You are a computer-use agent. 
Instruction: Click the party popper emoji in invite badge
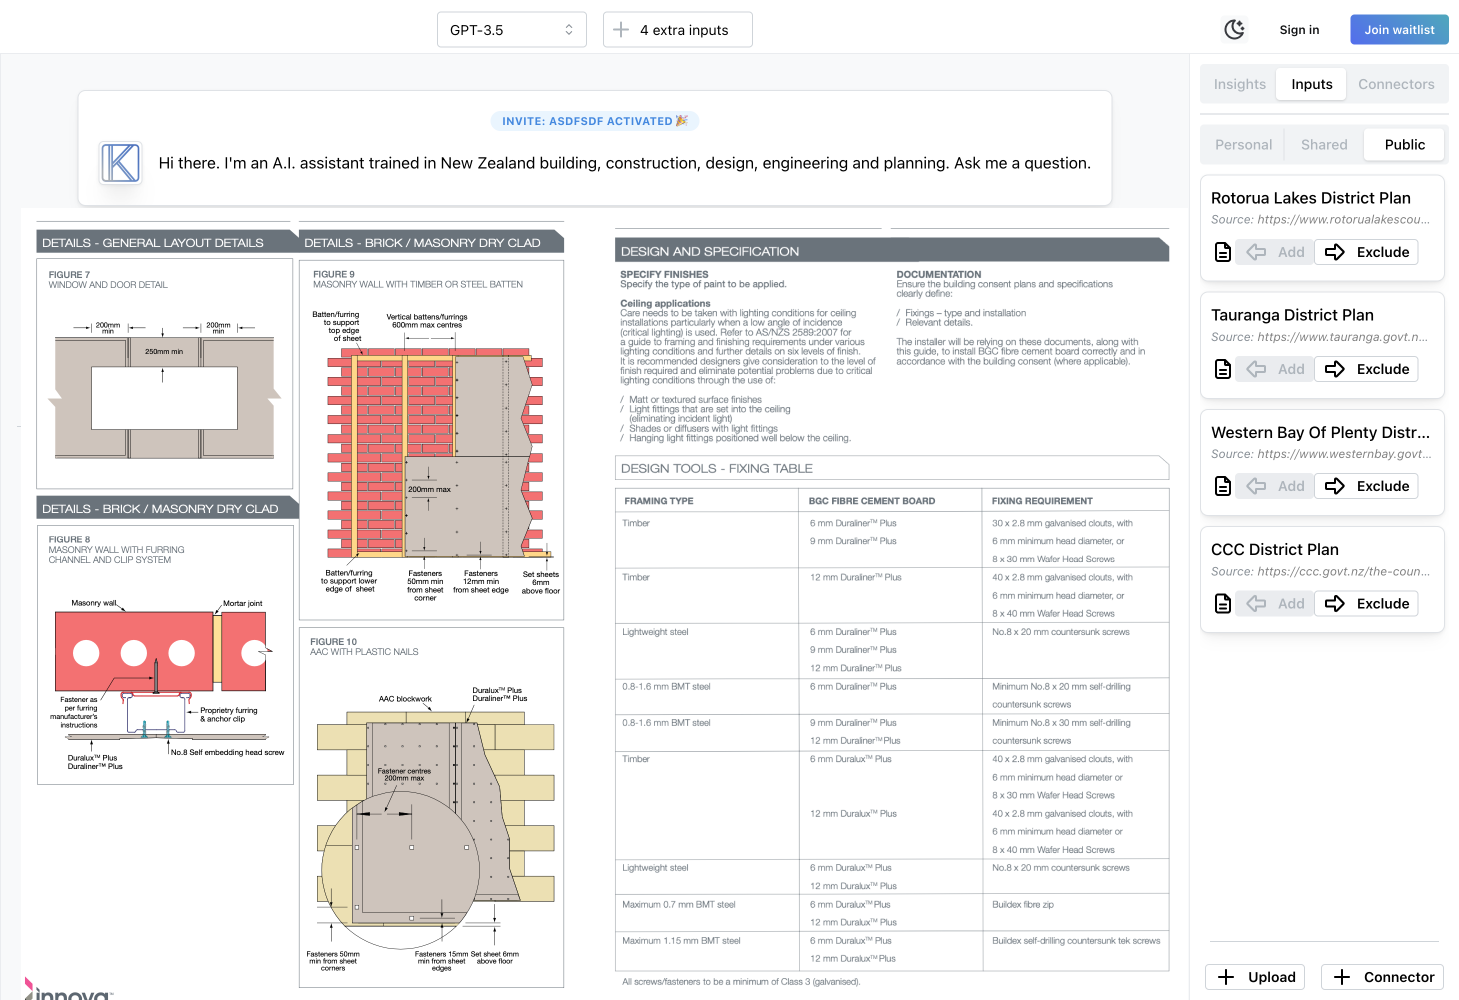point(682,121)
